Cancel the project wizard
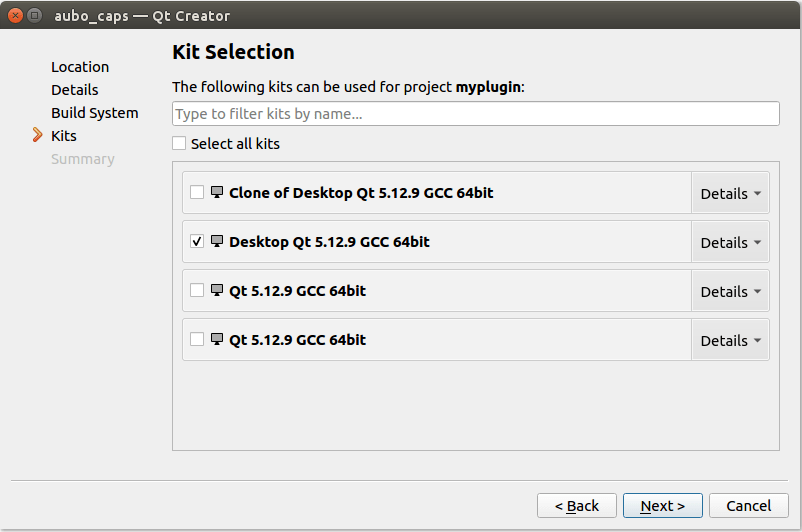The height and width of the screenshot is (532, 802). point(748,506)
